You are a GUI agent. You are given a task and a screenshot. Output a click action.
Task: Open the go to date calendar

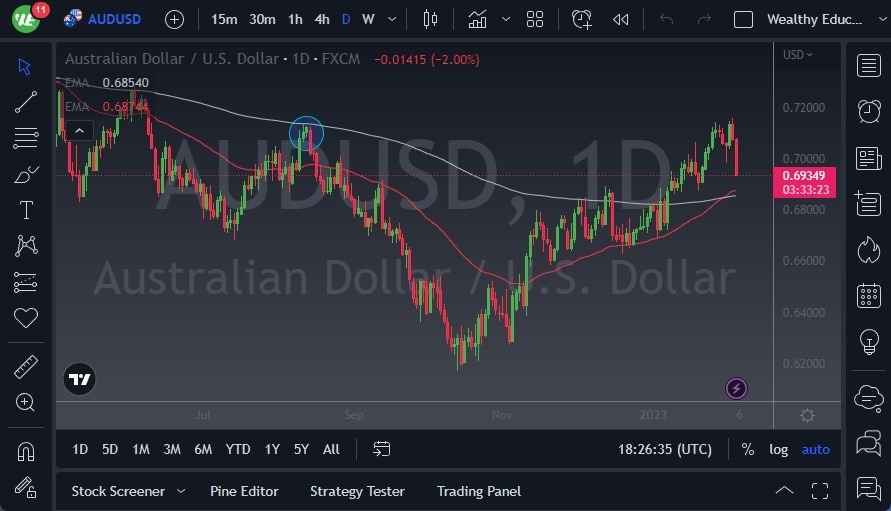click(381, 449)
